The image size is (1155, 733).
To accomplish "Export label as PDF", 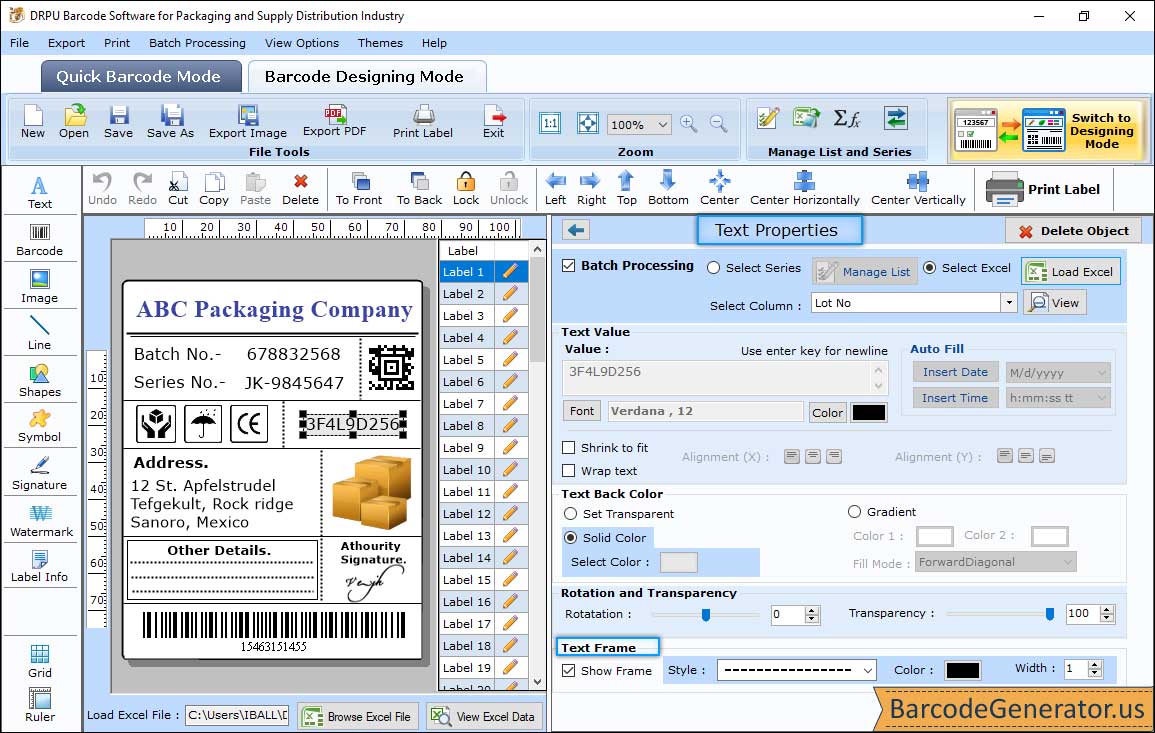I will (x=334, y=121).
